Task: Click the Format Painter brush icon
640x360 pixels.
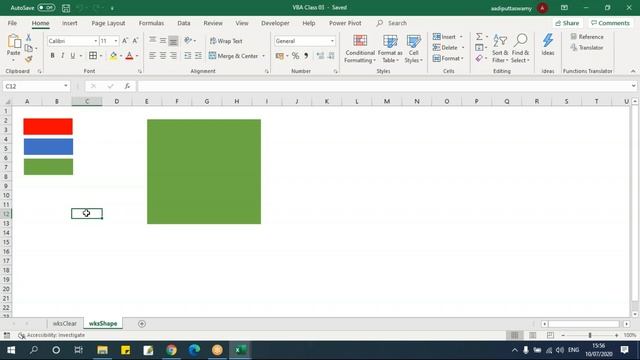Action: (29, 59)
